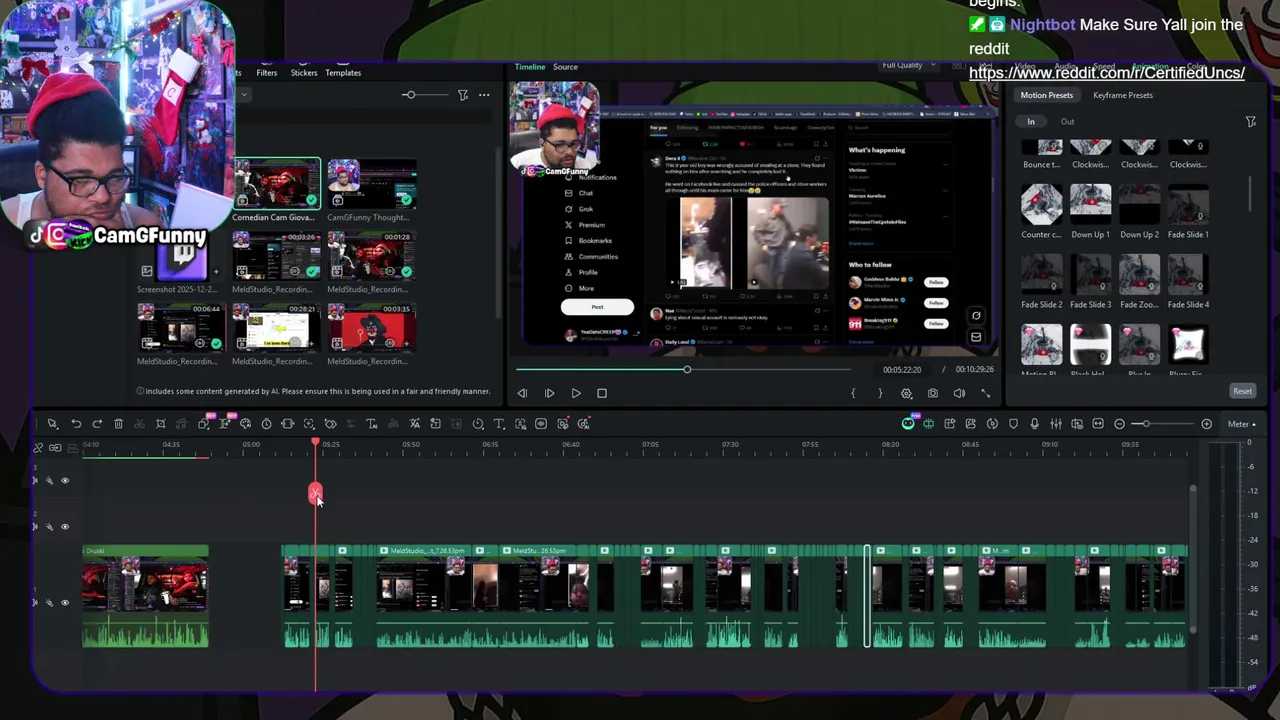Select the Out animation tab
Screen dimensions: 1280x720
click(x=1068, y=122)
